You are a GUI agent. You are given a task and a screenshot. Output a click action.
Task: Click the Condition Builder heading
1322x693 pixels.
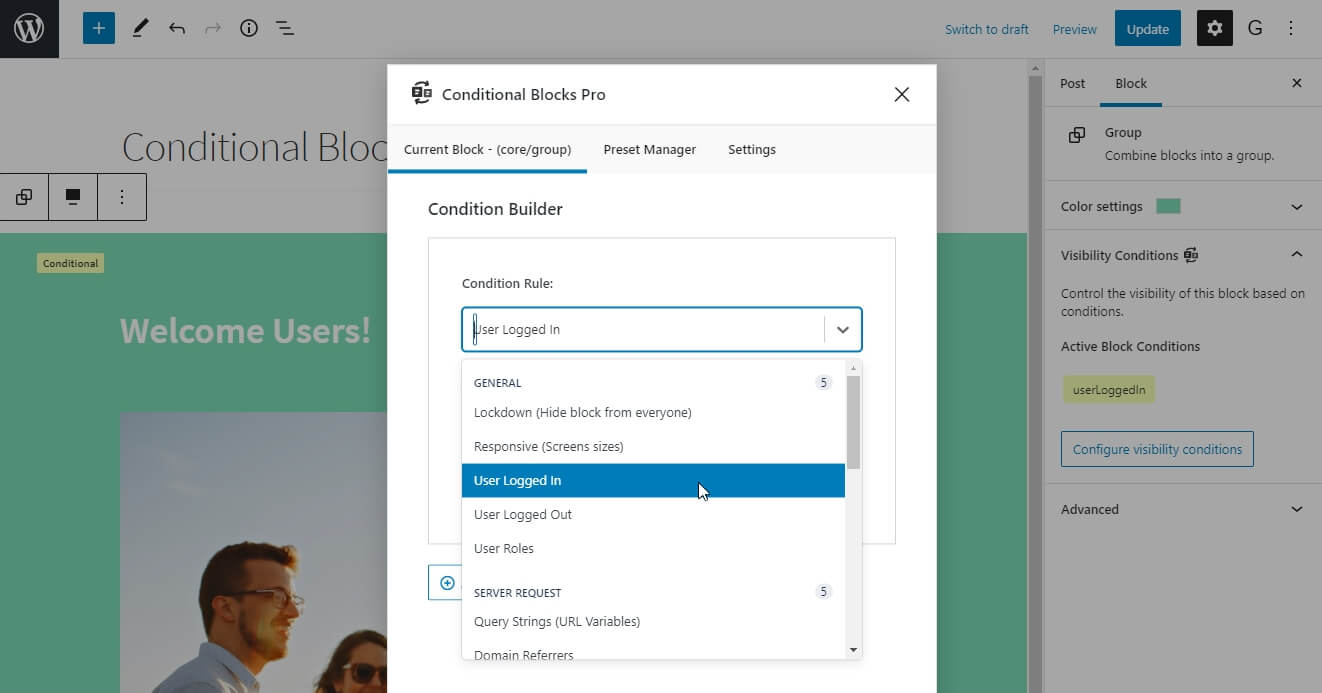pyautogui.click(x=495, y=209)
